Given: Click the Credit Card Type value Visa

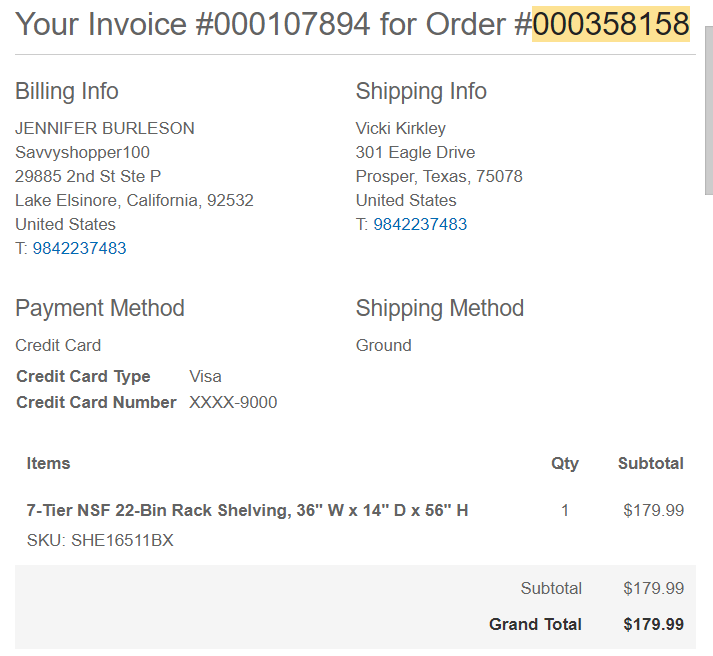Looking at the screenshot, I should [205, 376].
